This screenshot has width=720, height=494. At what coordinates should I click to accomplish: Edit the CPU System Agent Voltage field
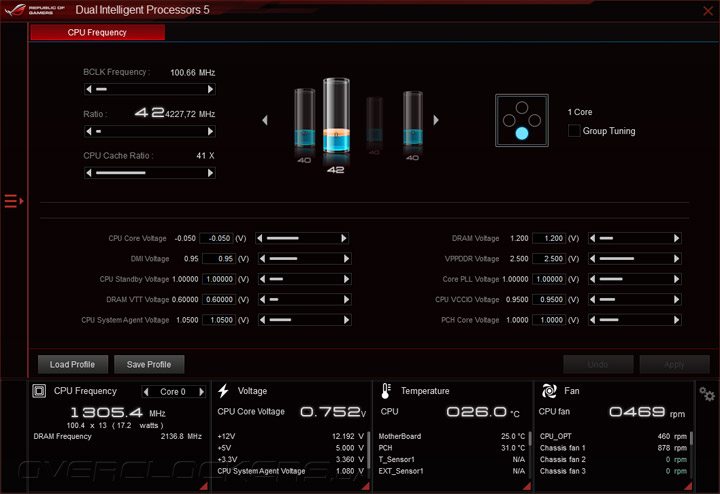tap(219, 320)
